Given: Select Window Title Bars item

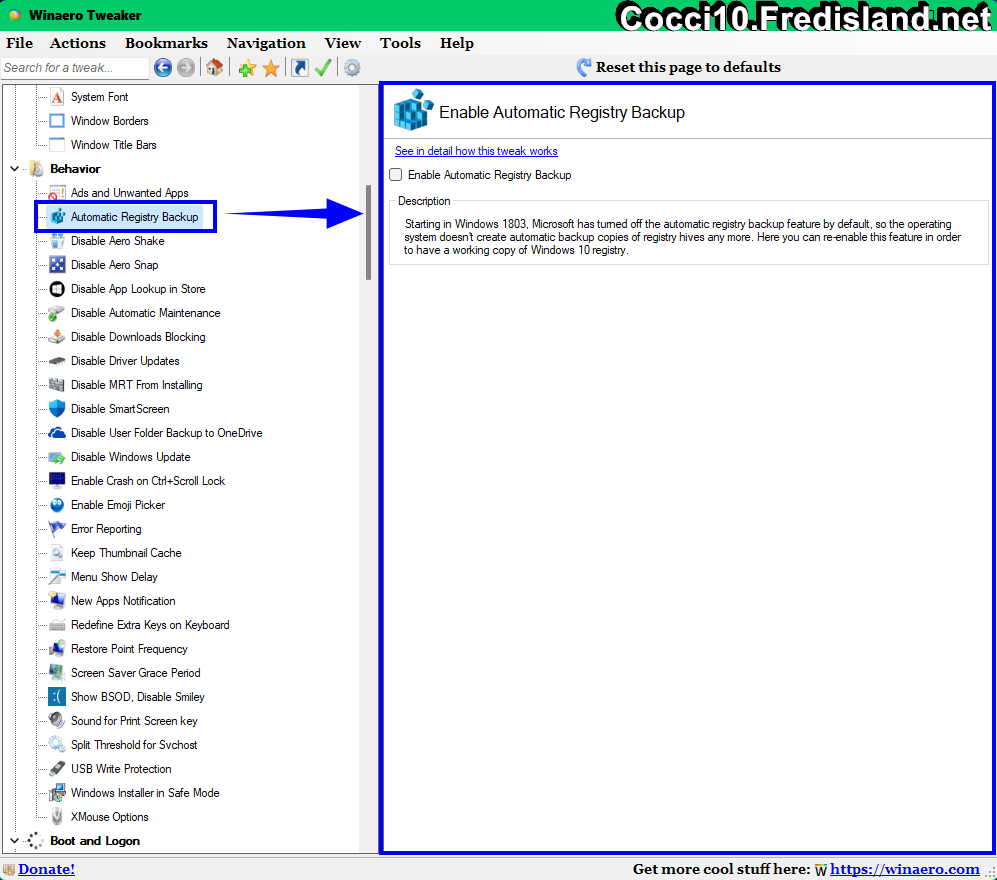Looking at the screenshot, I should click(x=113, y=145).
